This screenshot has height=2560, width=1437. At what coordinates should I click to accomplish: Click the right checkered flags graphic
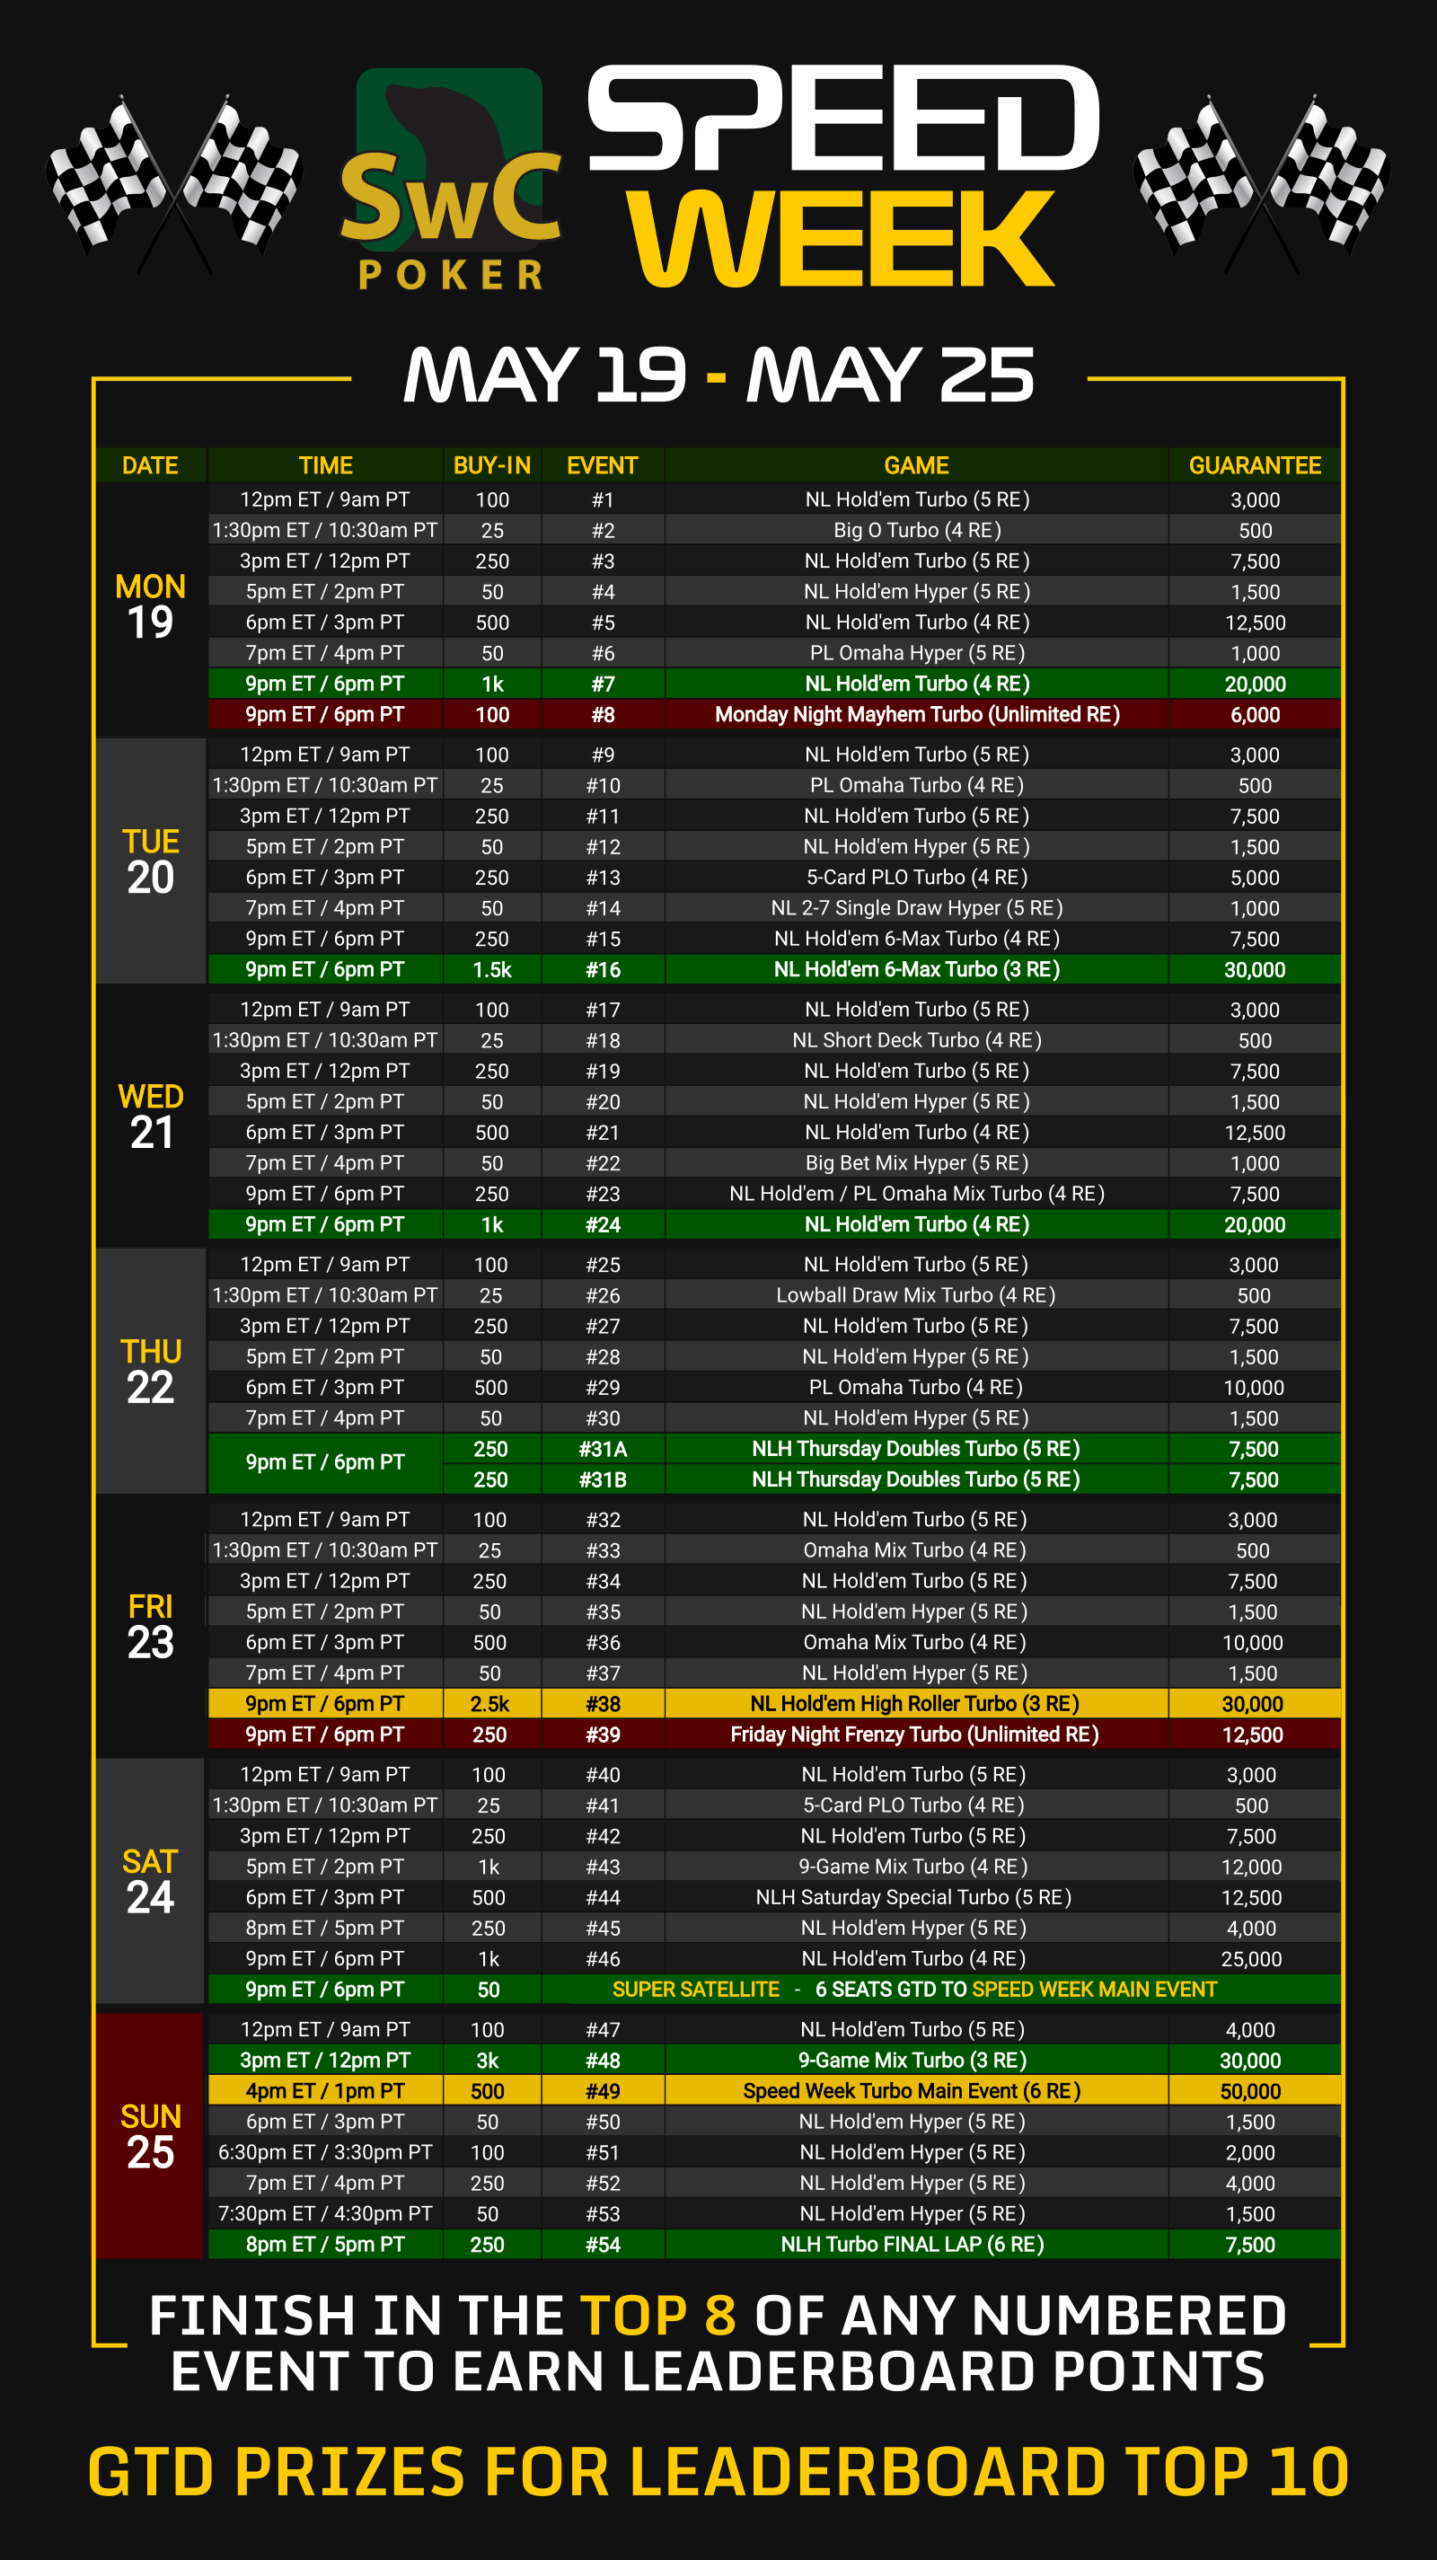[x=1262, y=185]
